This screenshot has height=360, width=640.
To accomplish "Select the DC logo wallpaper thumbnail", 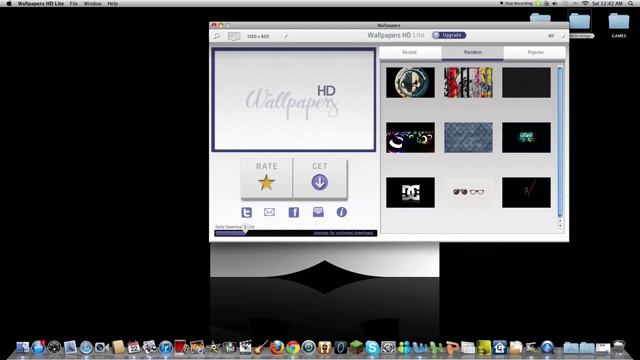I will (x=410, y=192).
